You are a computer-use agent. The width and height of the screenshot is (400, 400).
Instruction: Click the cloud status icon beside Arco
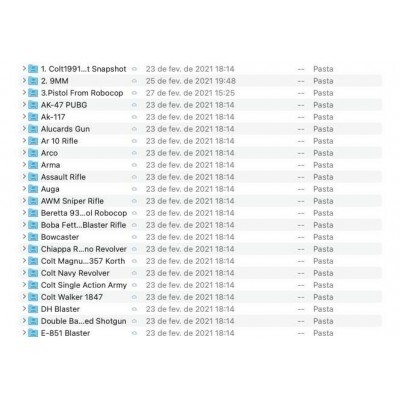coord(134,153)
